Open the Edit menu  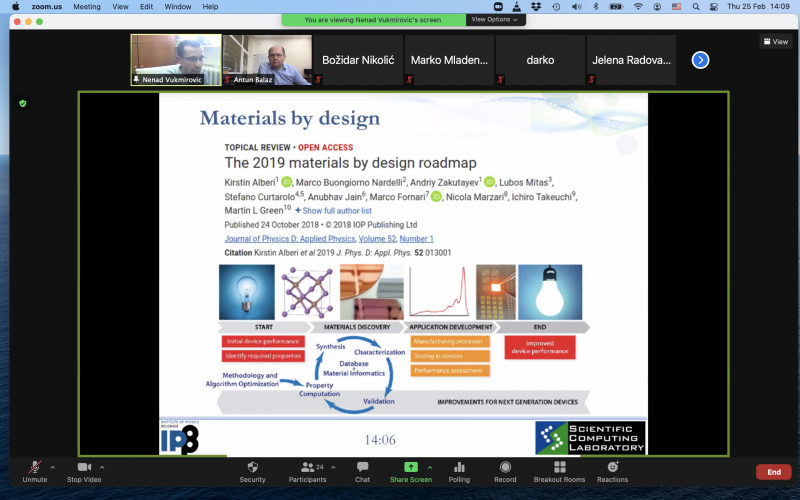(x=146, y=7)
